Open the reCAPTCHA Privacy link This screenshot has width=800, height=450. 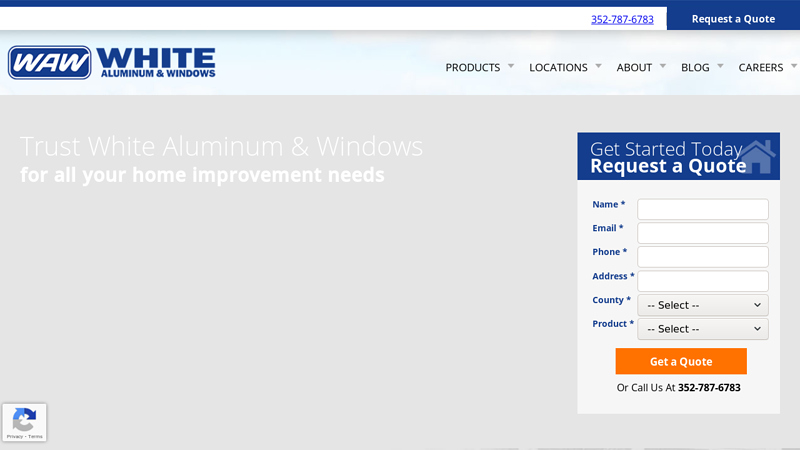(x=14, y=437)
